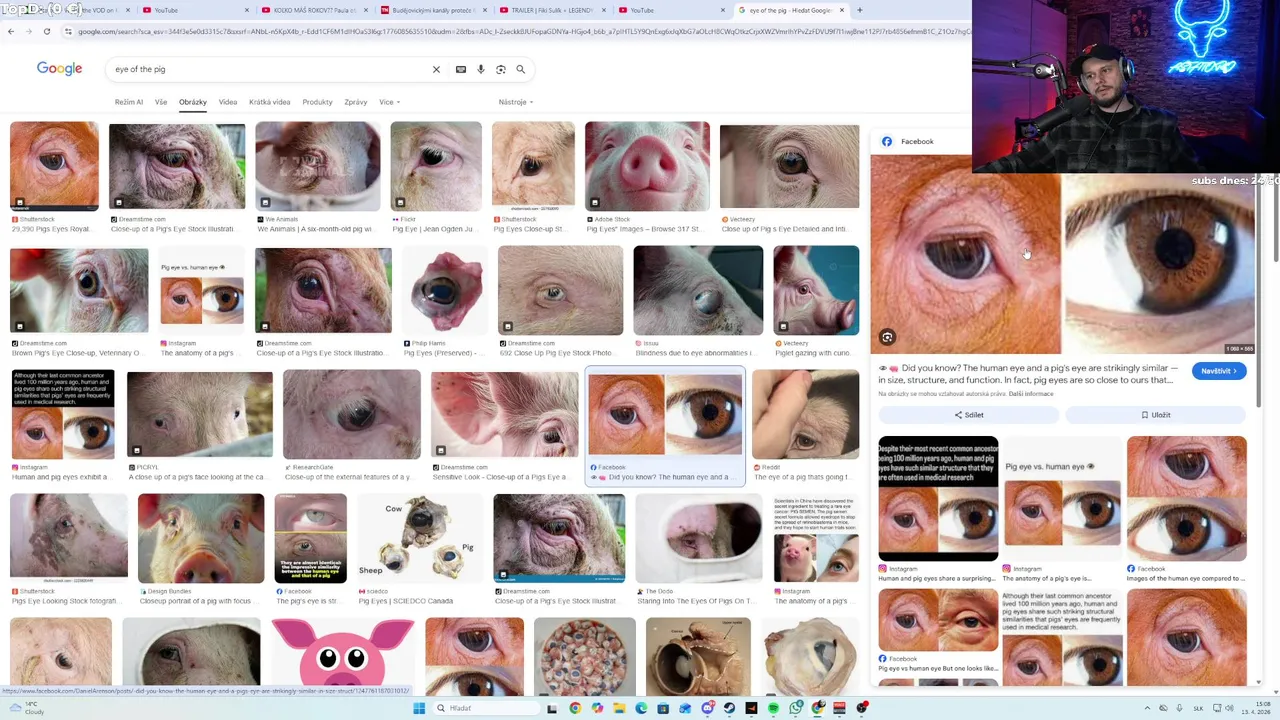Click the 'Sdílet' share button
Viewport: 1280px width, 720px height.
click(x=968, y=415)
